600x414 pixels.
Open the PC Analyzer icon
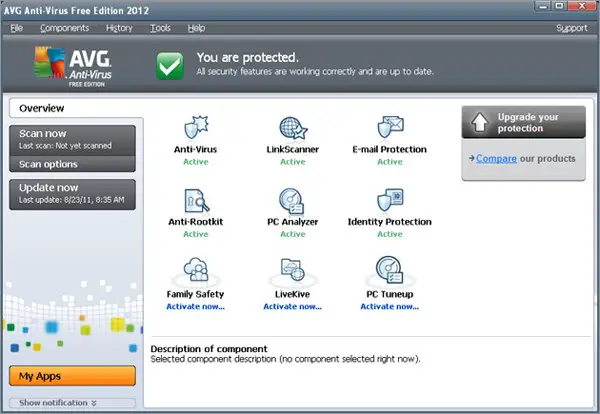coord(292,200)
